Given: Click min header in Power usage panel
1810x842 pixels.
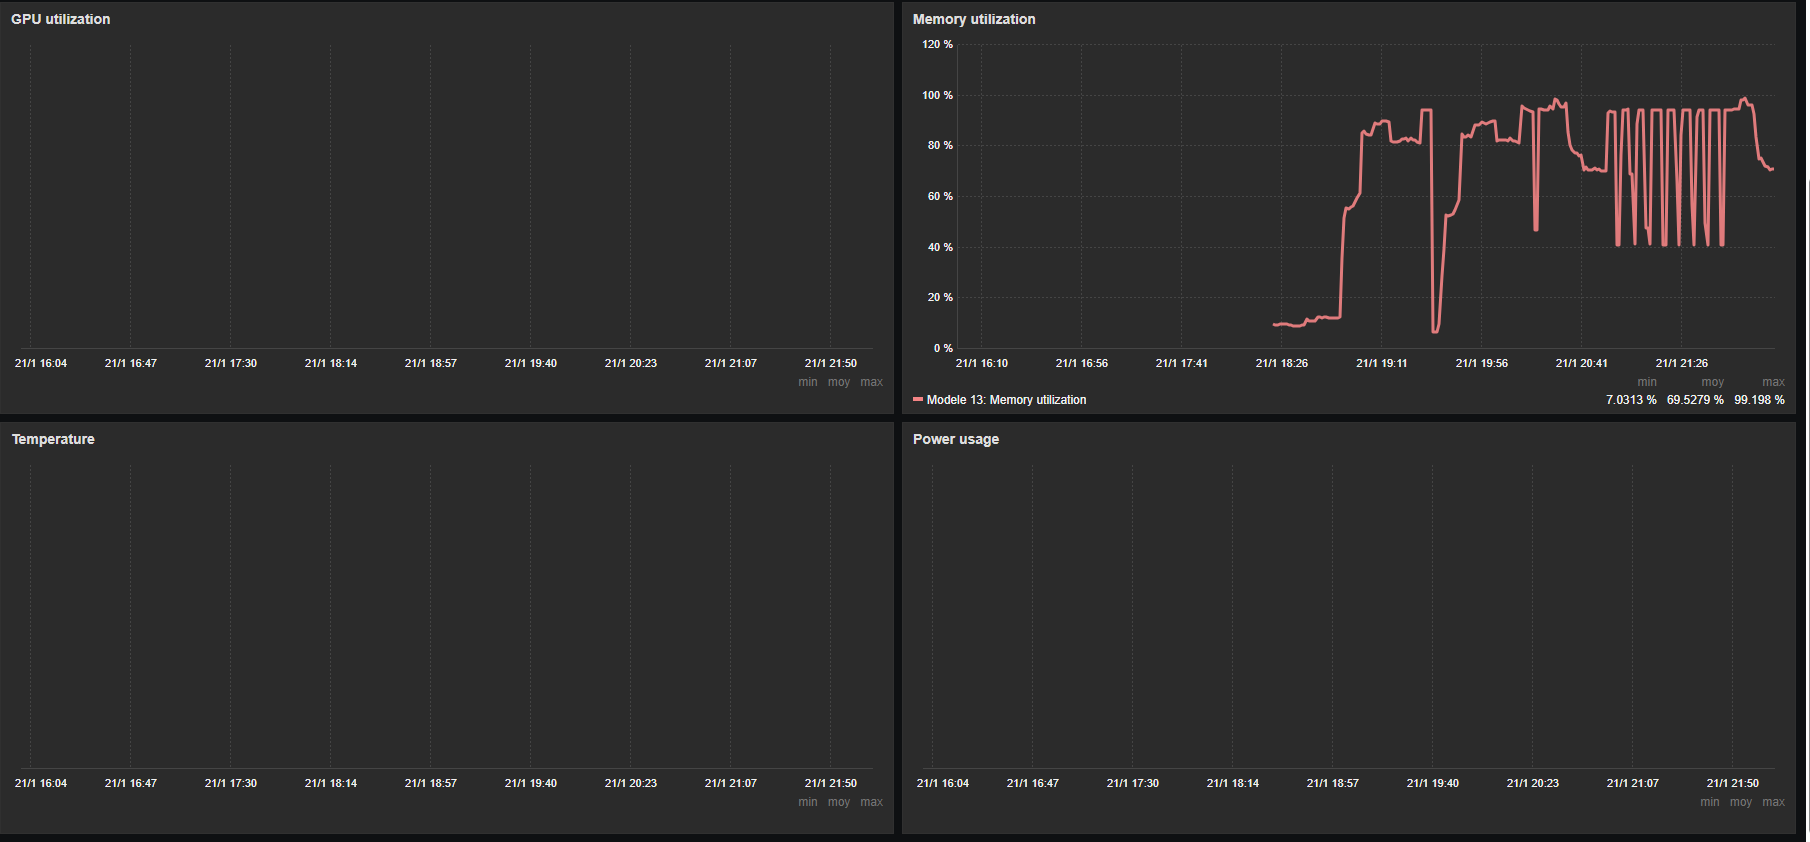Looking at the screenshot, I should (1710, 802).
